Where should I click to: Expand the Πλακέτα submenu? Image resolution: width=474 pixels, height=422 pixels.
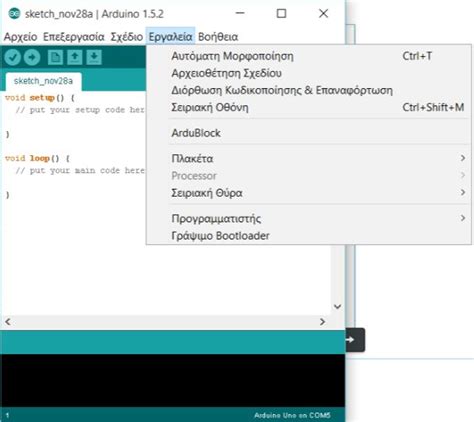(x=309, y=158)
